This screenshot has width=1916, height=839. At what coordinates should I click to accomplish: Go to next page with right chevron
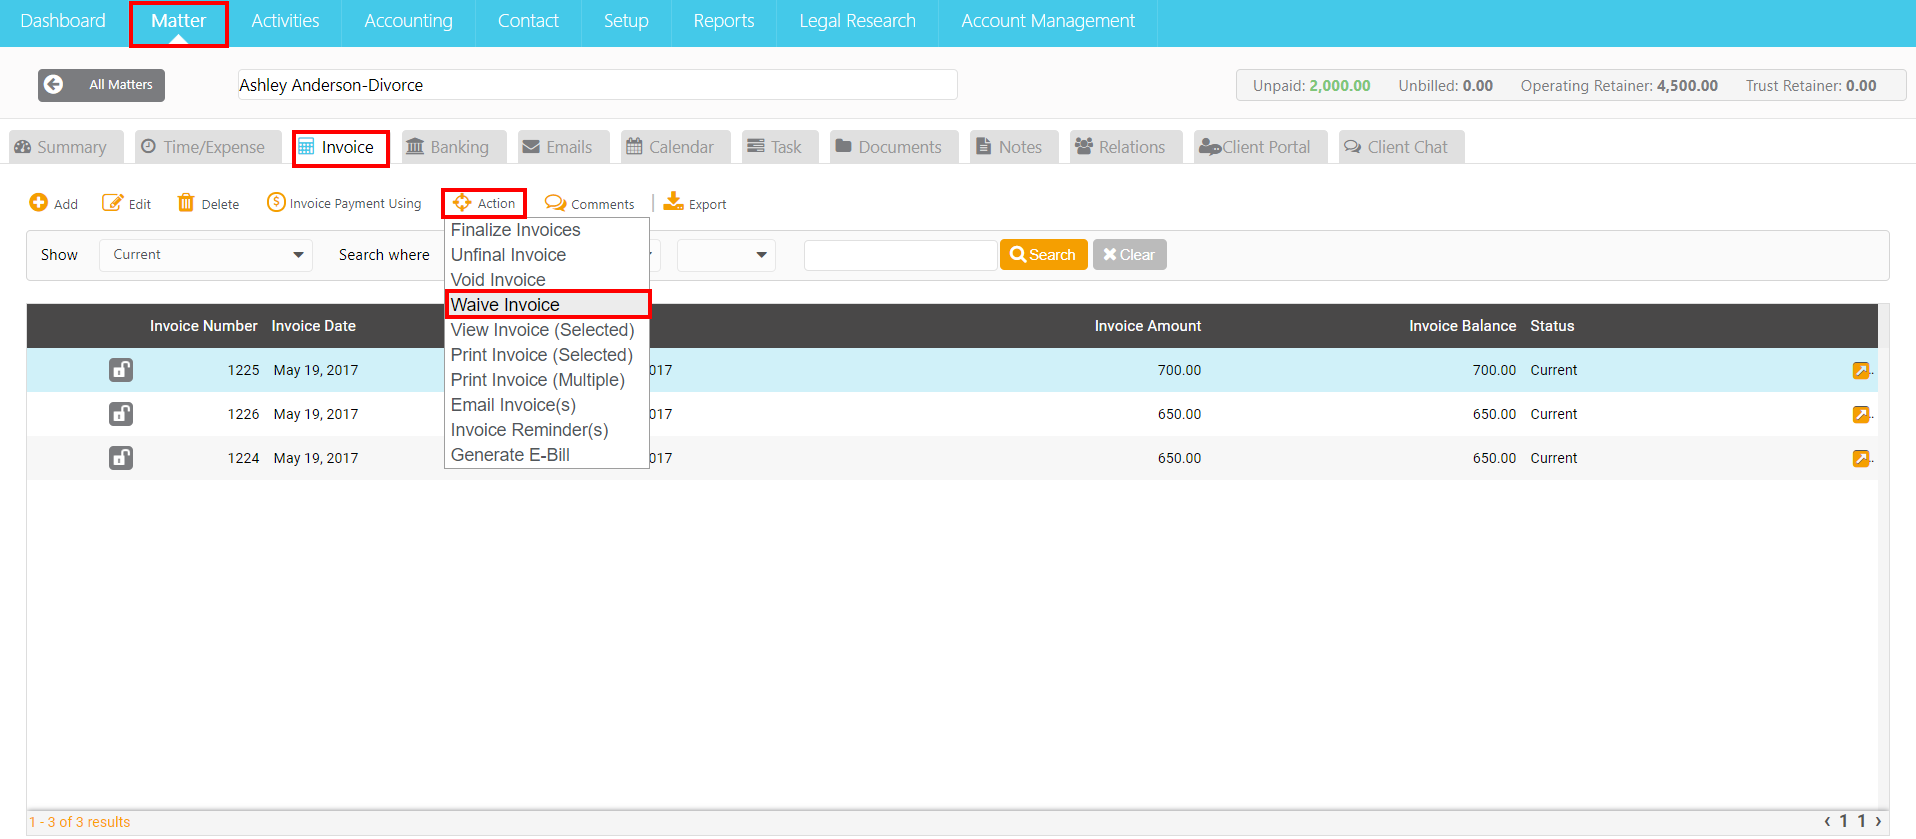click(1878, 821)
